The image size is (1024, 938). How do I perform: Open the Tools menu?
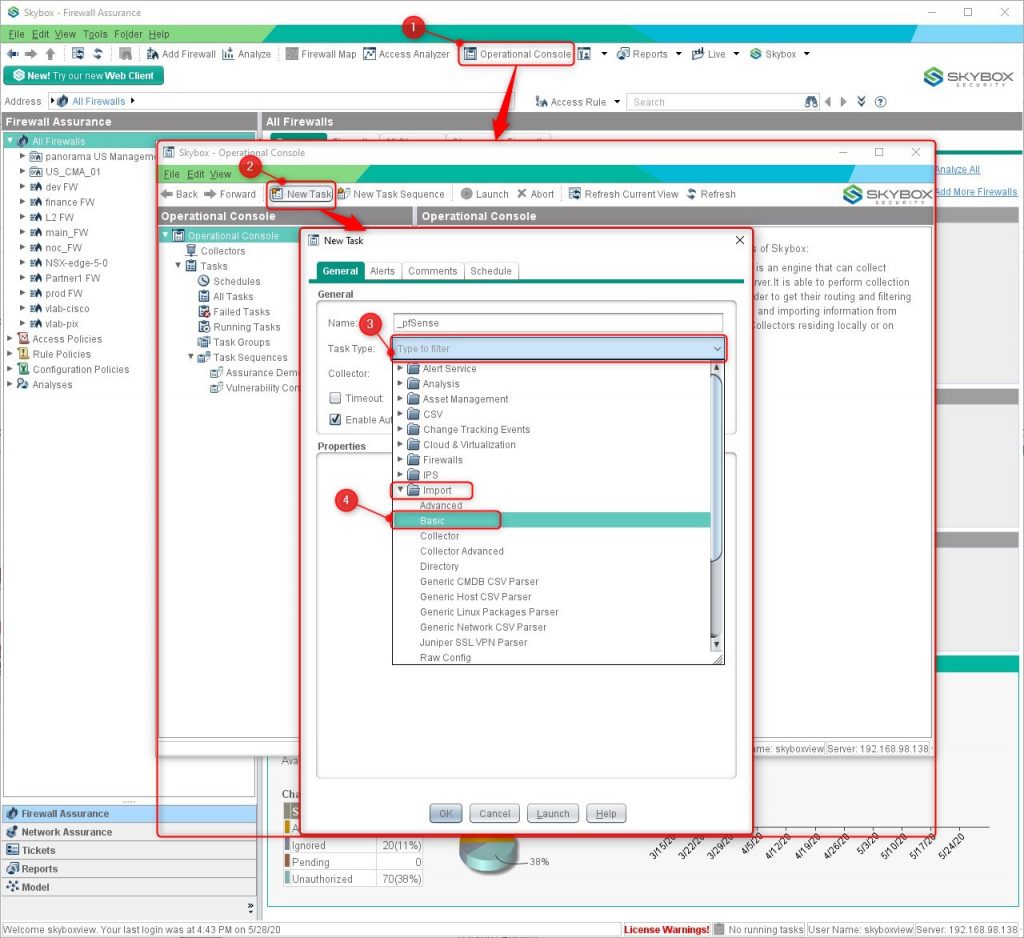(x=95, y=34)
